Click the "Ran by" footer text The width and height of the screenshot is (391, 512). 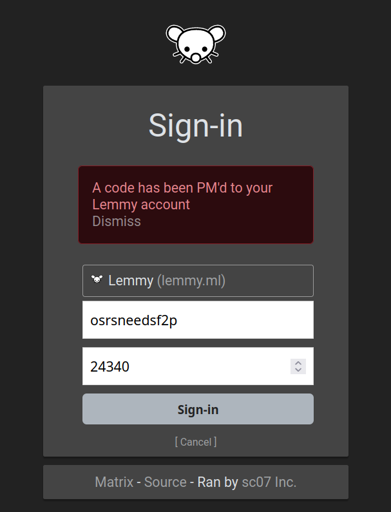pyautogui.click(x=218, y=482)
